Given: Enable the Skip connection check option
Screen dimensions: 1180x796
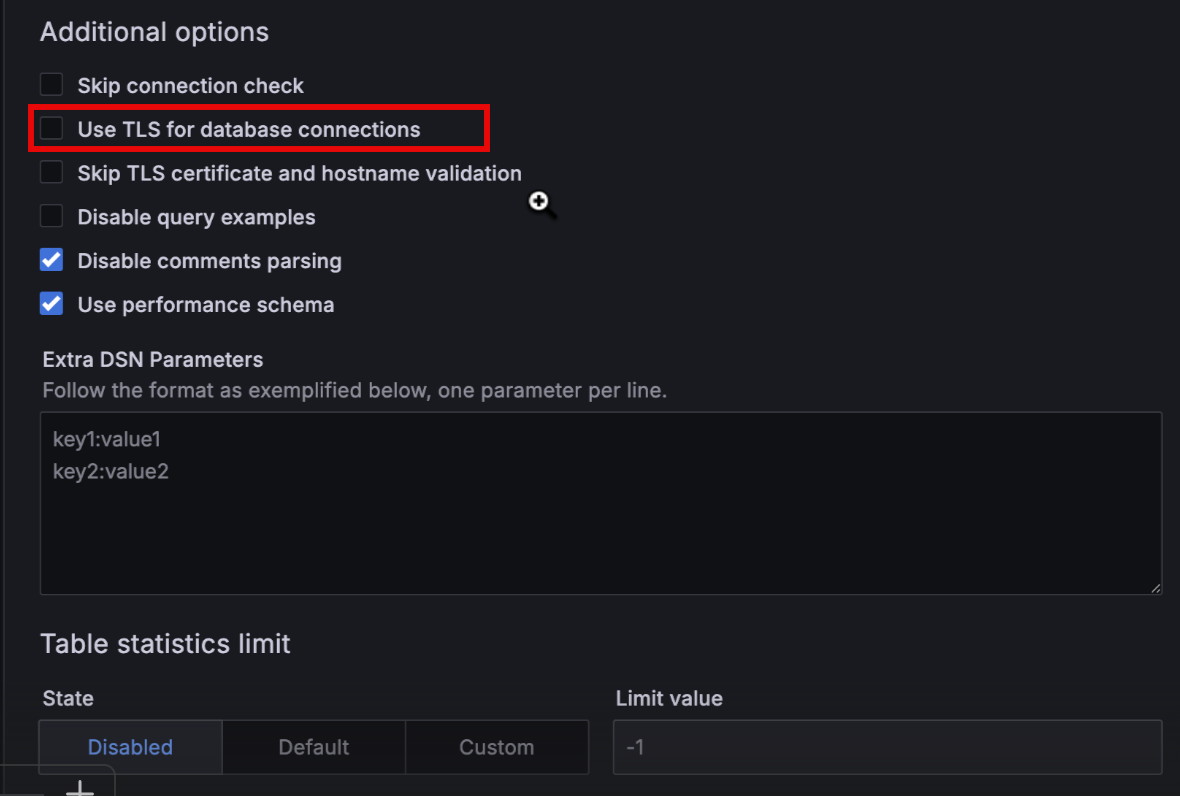Looking at the screenshot, I should 51,85.
